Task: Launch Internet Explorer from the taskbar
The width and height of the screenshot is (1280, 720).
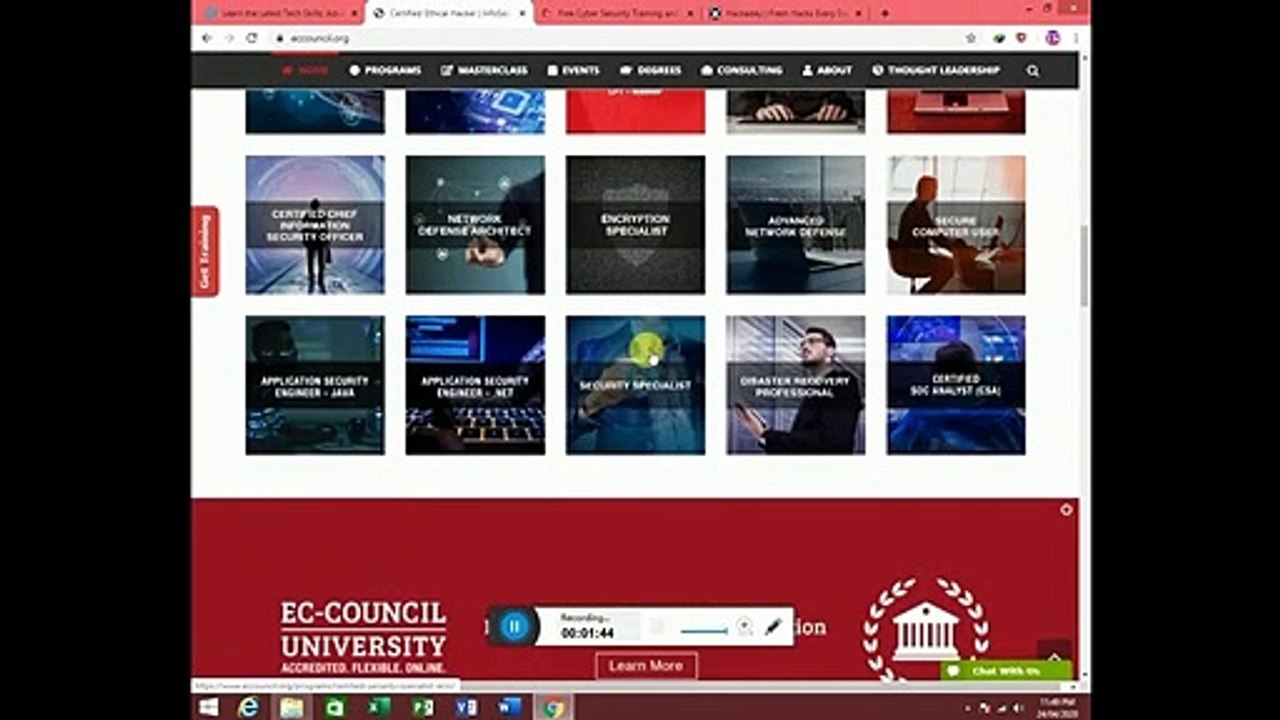Action: point(248,707)
